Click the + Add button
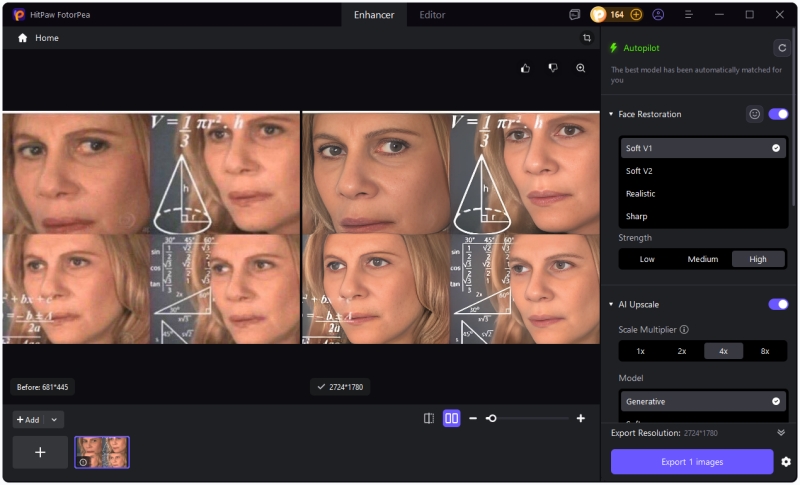This screenshot has height=485, width=800. (x=28, y=420)
